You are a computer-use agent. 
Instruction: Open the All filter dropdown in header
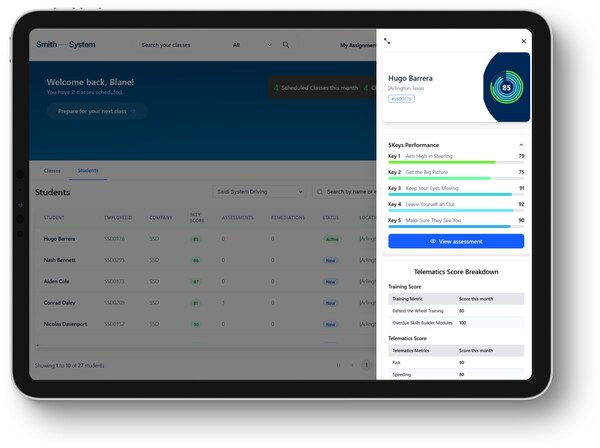[251, 45]
